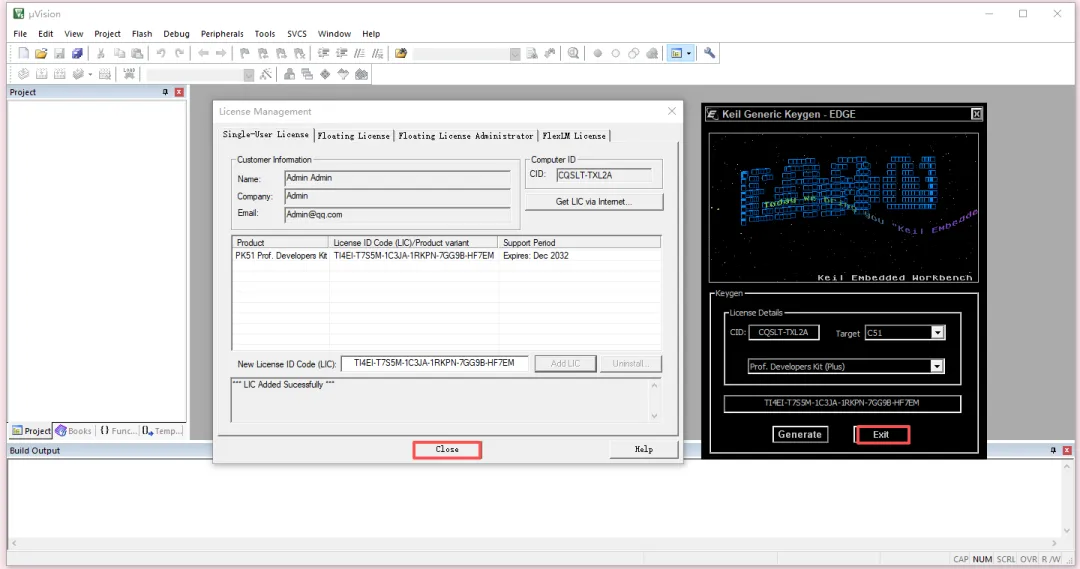This screenshot has width=1080, height=569.
Task: Toggle Project panel pin icon
Action: point(165,92)
